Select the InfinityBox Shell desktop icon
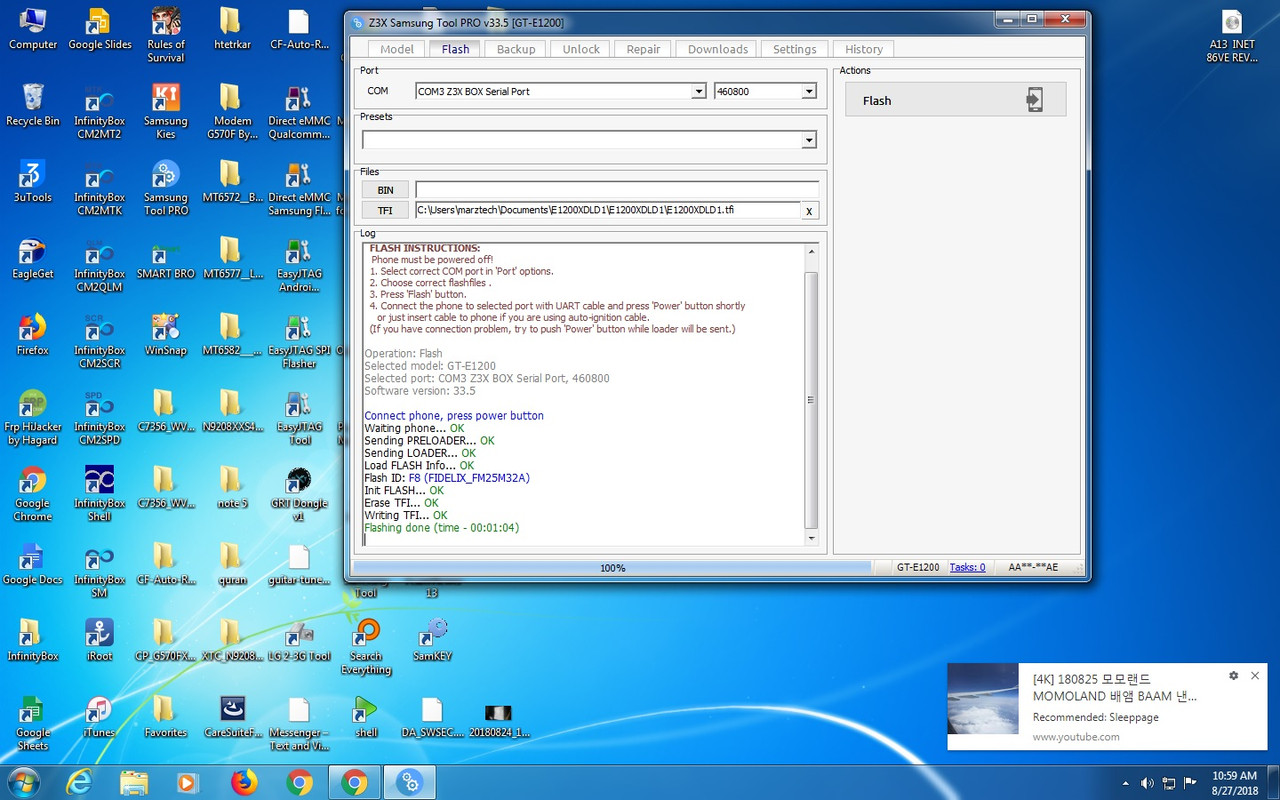Viewport: 1280px width, 800px height. point(99,495)
